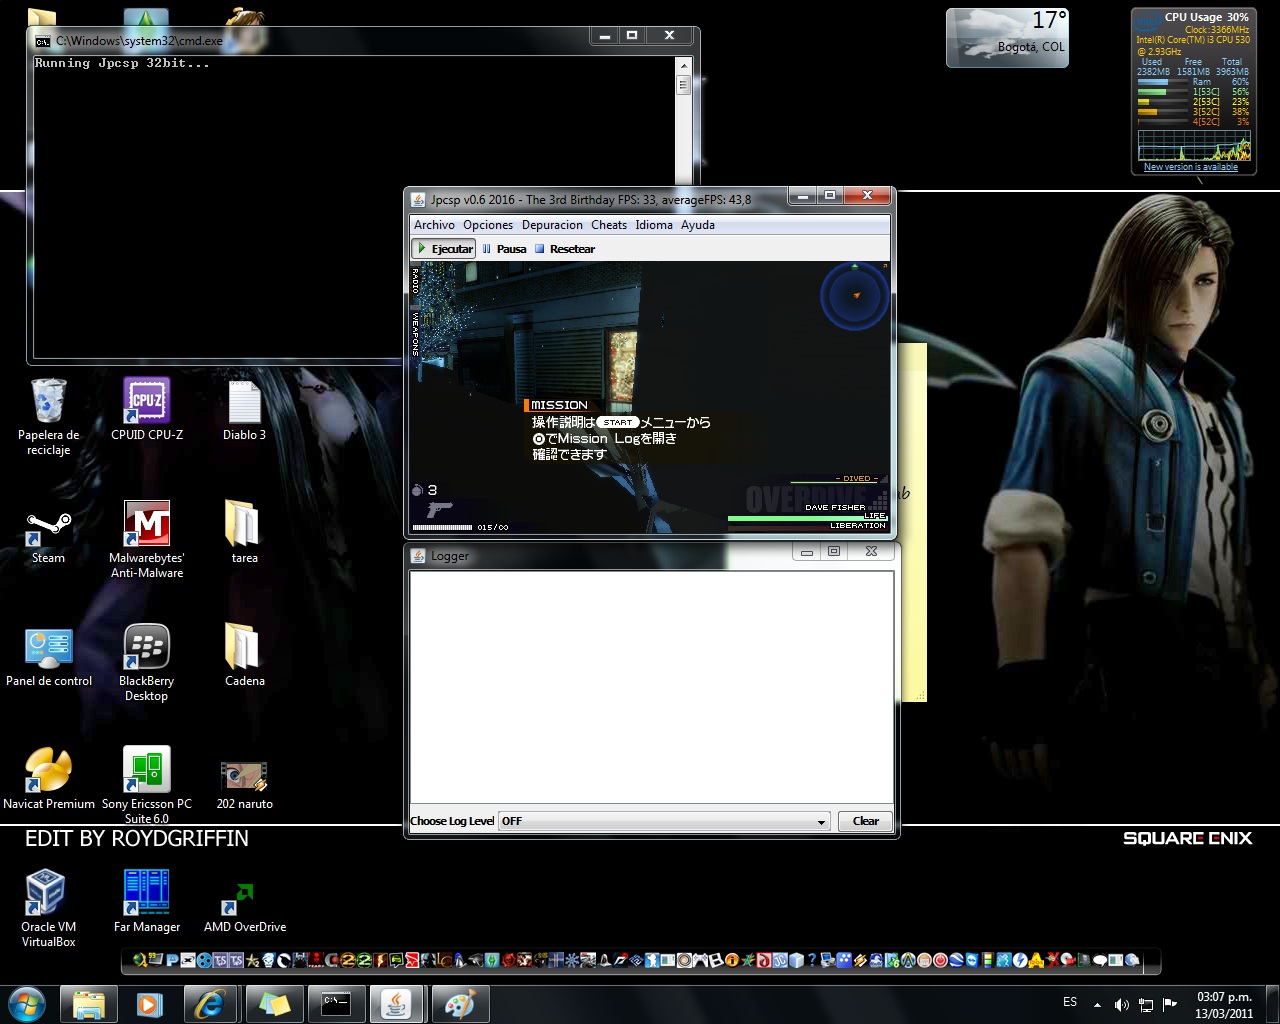
Task: Open the Action Center flag icon
Action: [x=1169, y=1004]
